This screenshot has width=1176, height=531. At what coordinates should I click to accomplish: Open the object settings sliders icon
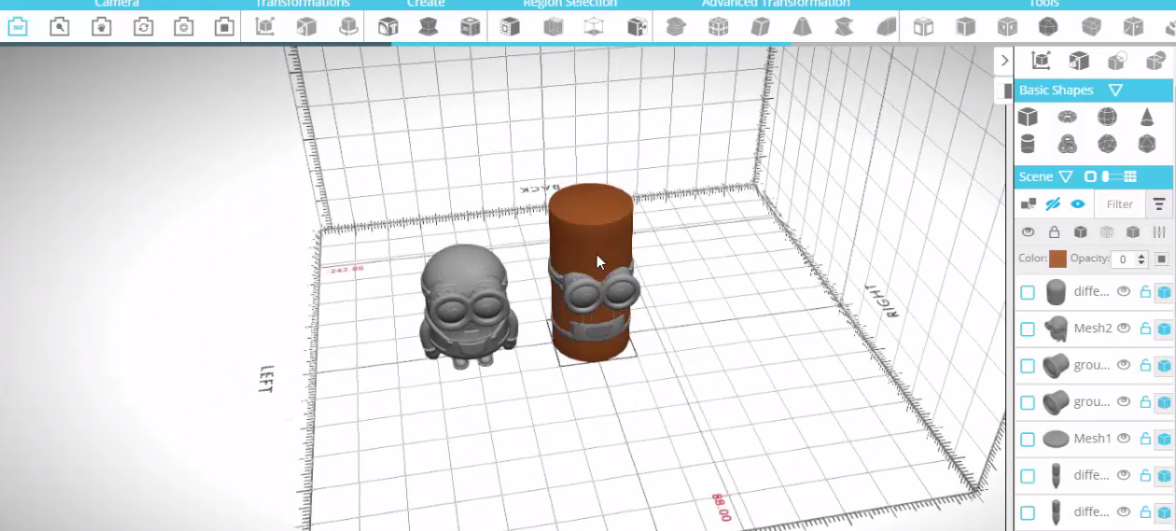(1160, 232)
